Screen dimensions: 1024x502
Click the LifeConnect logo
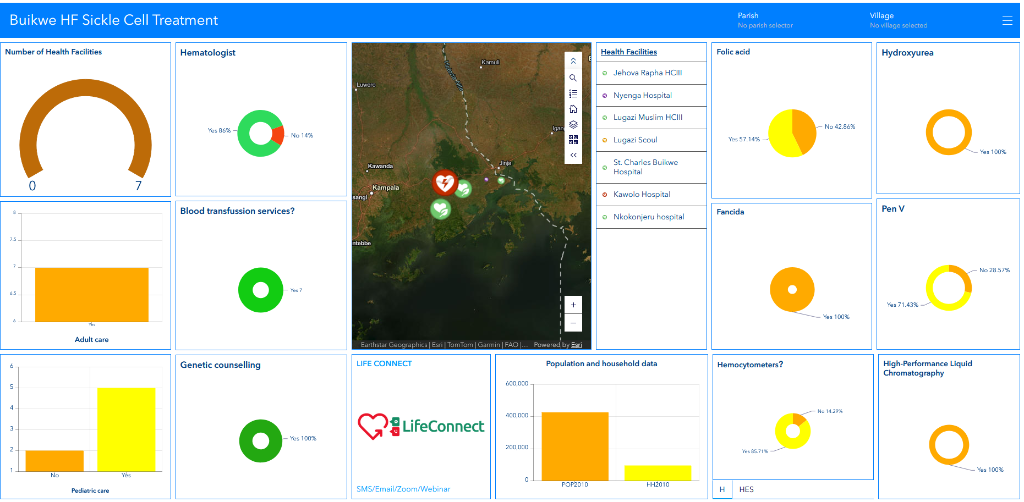point(421,426)
